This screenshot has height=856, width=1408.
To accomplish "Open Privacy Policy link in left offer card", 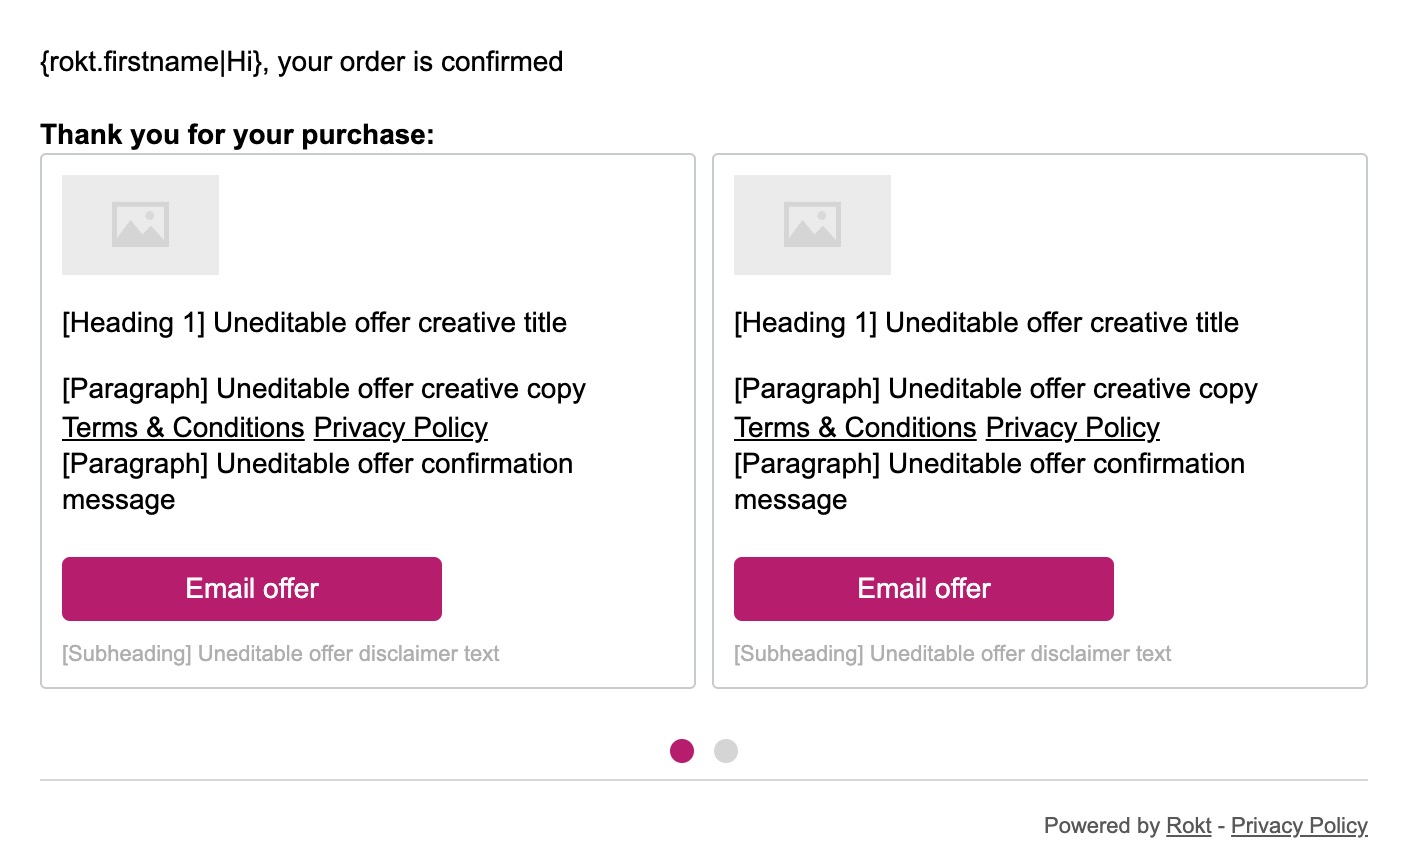I will (401, 427).
